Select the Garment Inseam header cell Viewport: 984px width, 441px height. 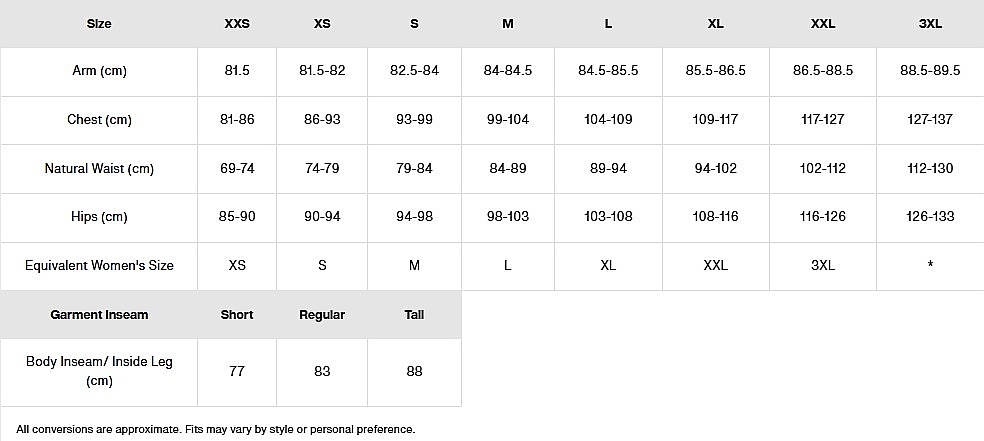click(99, 315)
